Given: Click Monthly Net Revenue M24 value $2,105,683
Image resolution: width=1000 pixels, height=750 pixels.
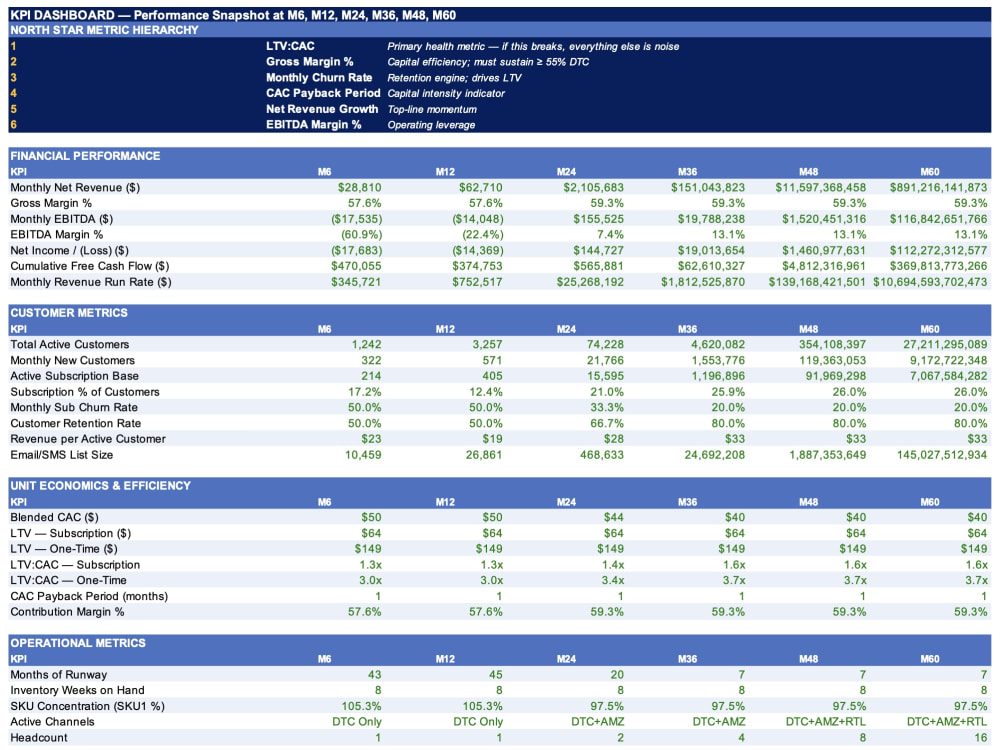Looking at the screenshot, I should point(593,188).
